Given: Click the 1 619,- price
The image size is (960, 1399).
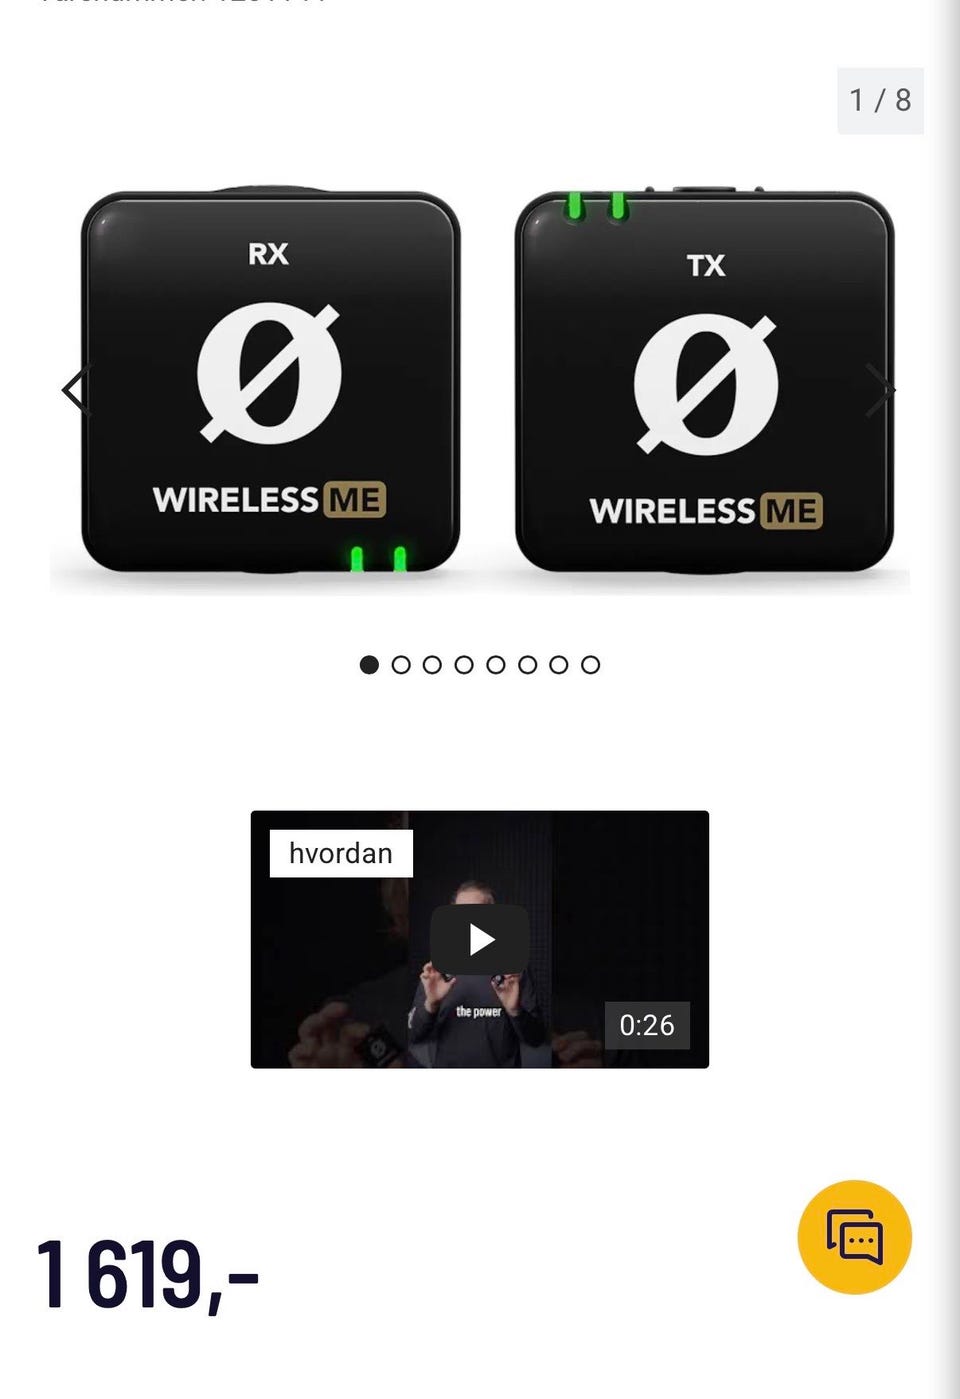Looking at the screenshot, I should point(148,1273).
